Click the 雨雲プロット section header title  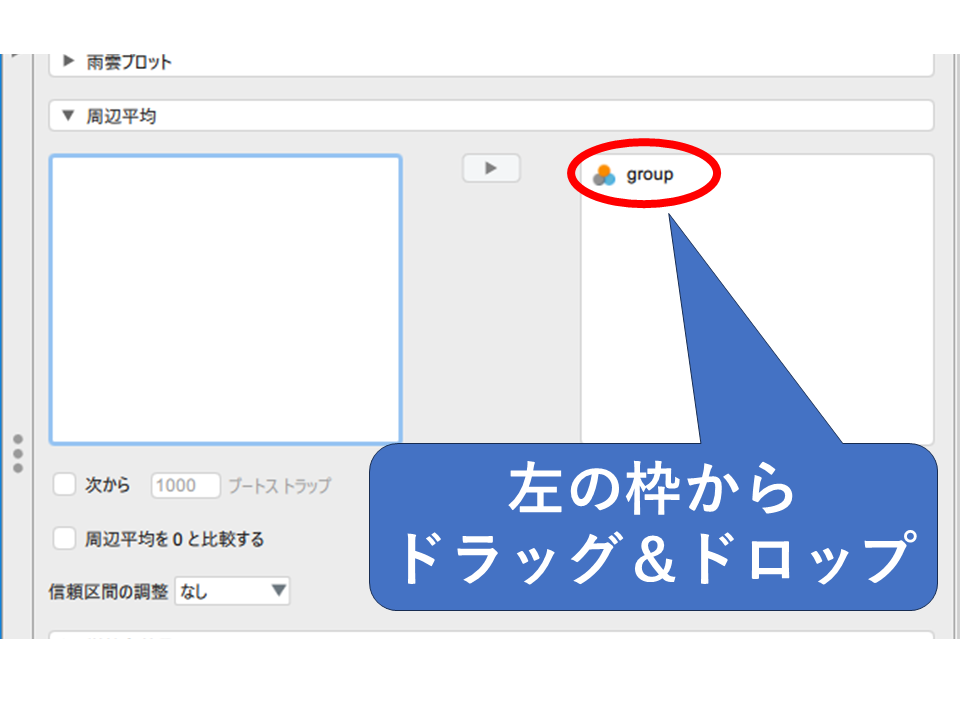pos(129,61)
